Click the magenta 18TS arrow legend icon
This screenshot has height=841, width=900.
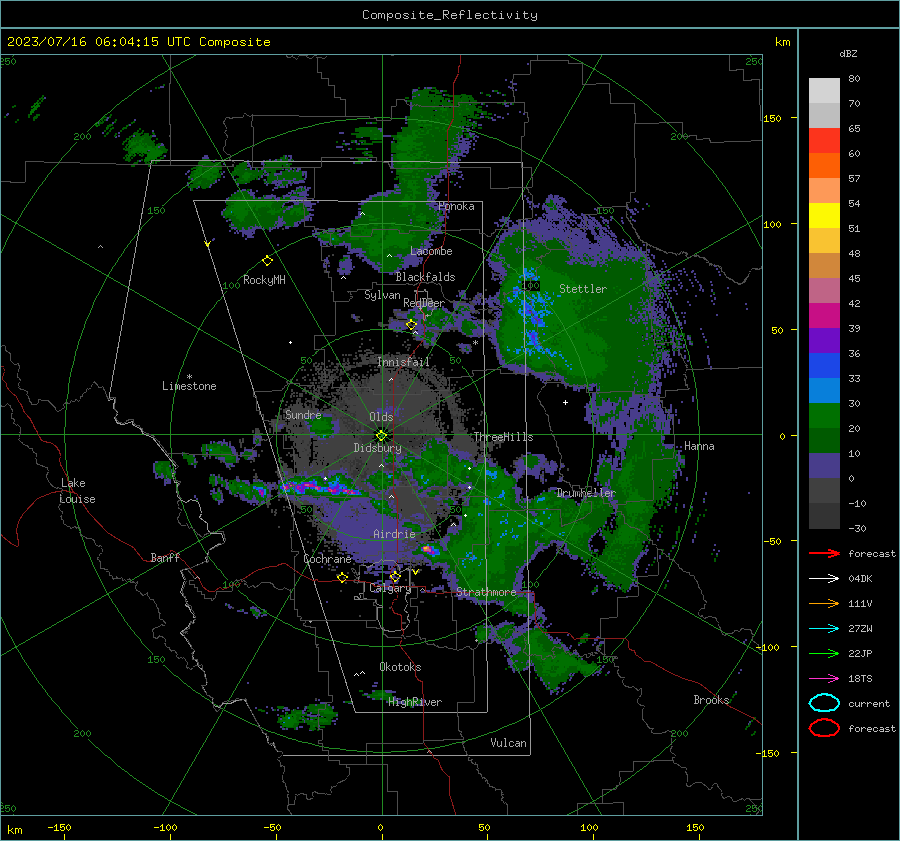pos(824,679)
